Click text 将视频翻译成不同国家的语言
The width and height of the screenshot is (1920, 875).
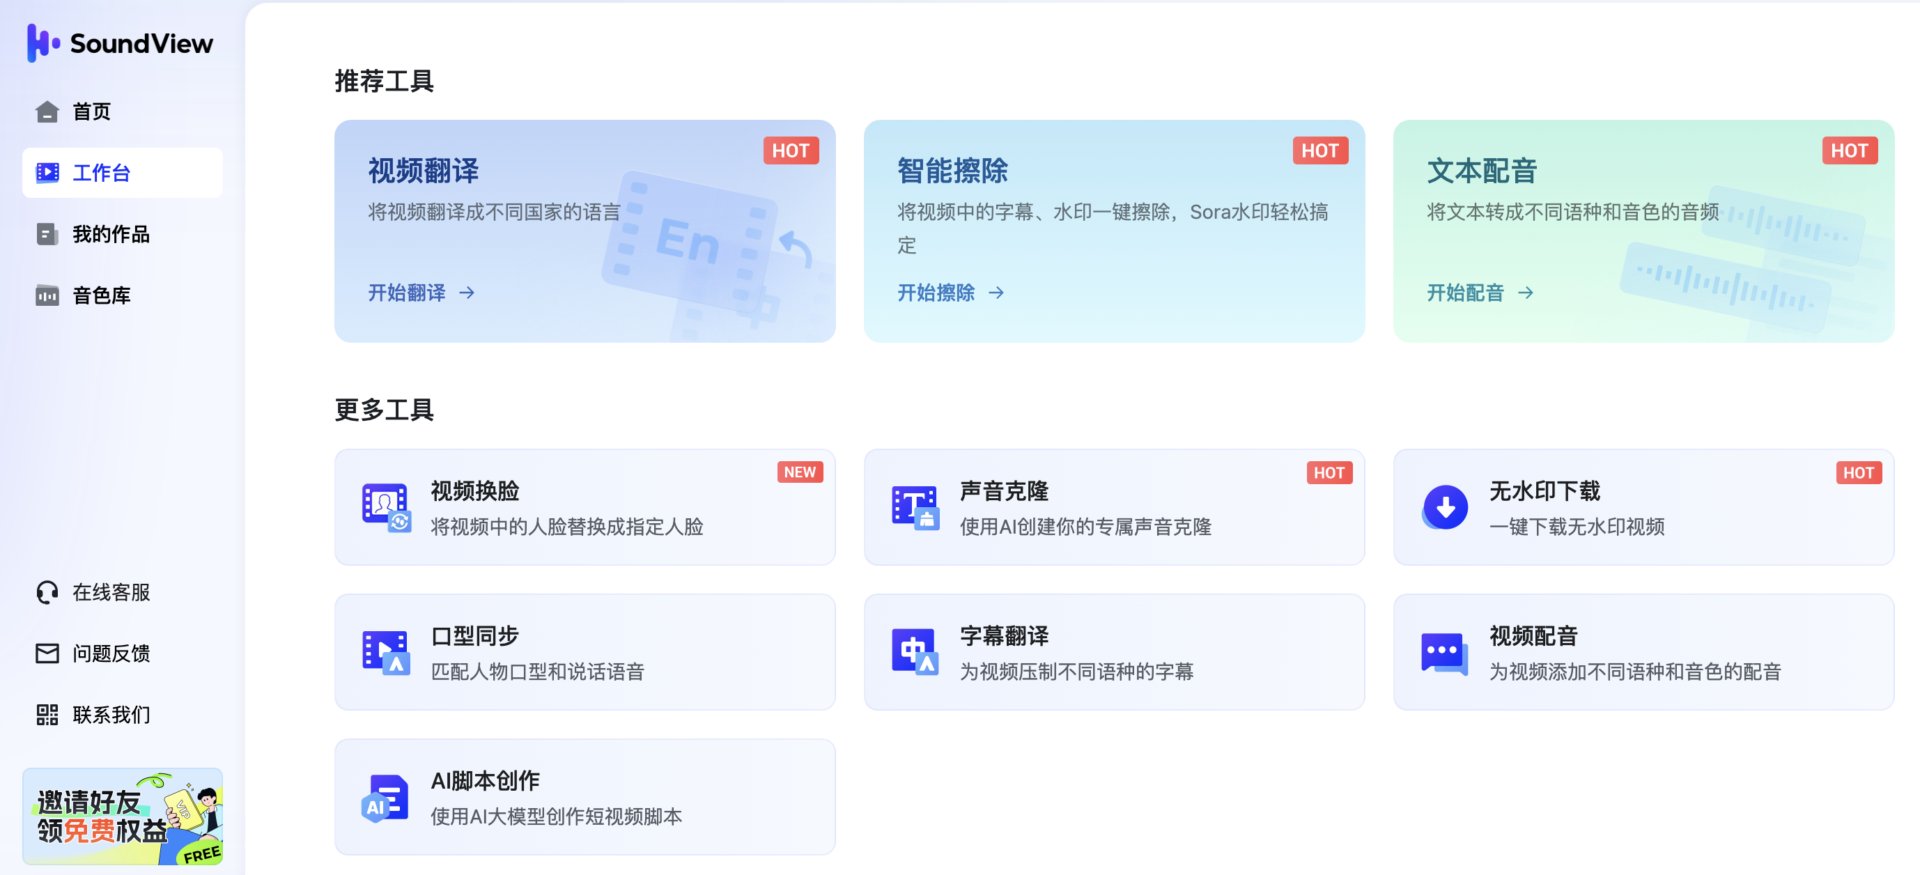coord(494,212)
